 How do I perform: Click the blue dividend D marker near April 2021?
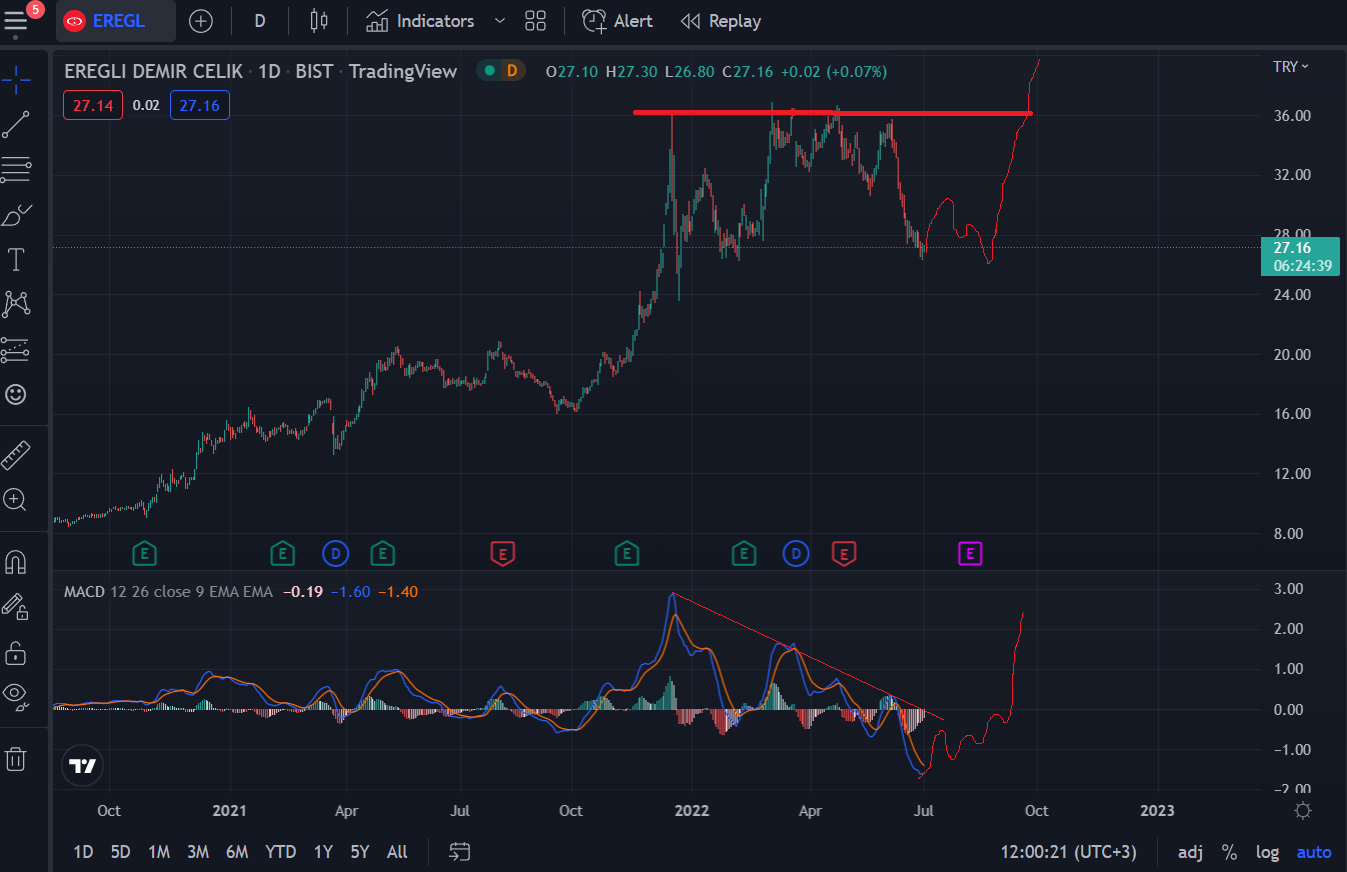pyautogui.click(x=335, y=552)
